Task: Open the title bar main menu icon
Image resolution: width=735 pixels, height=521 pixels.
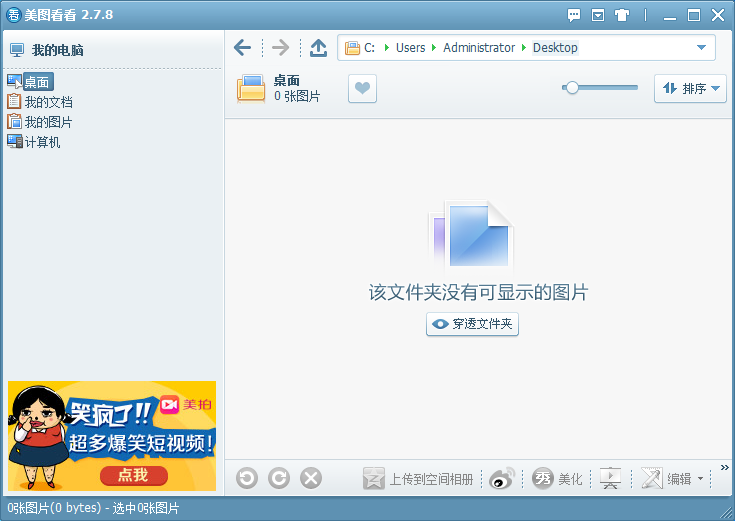Action: (x=598, y=15)
